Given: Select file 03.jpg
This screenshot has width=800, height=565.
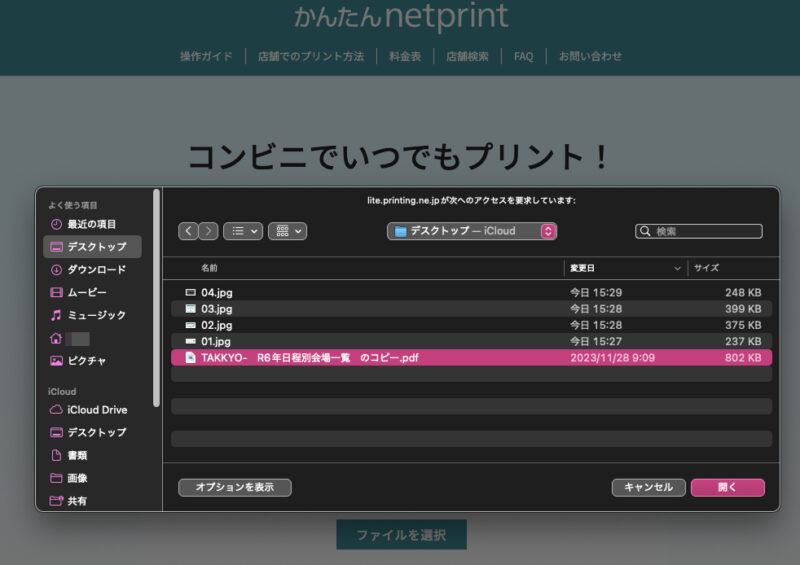Looking at the screenshot, I should 471,309.
